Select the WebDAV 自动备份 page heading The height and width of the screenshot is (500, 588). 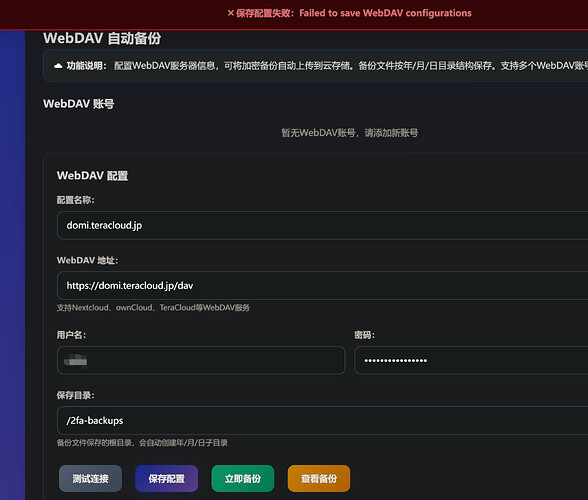pos(102,38)
